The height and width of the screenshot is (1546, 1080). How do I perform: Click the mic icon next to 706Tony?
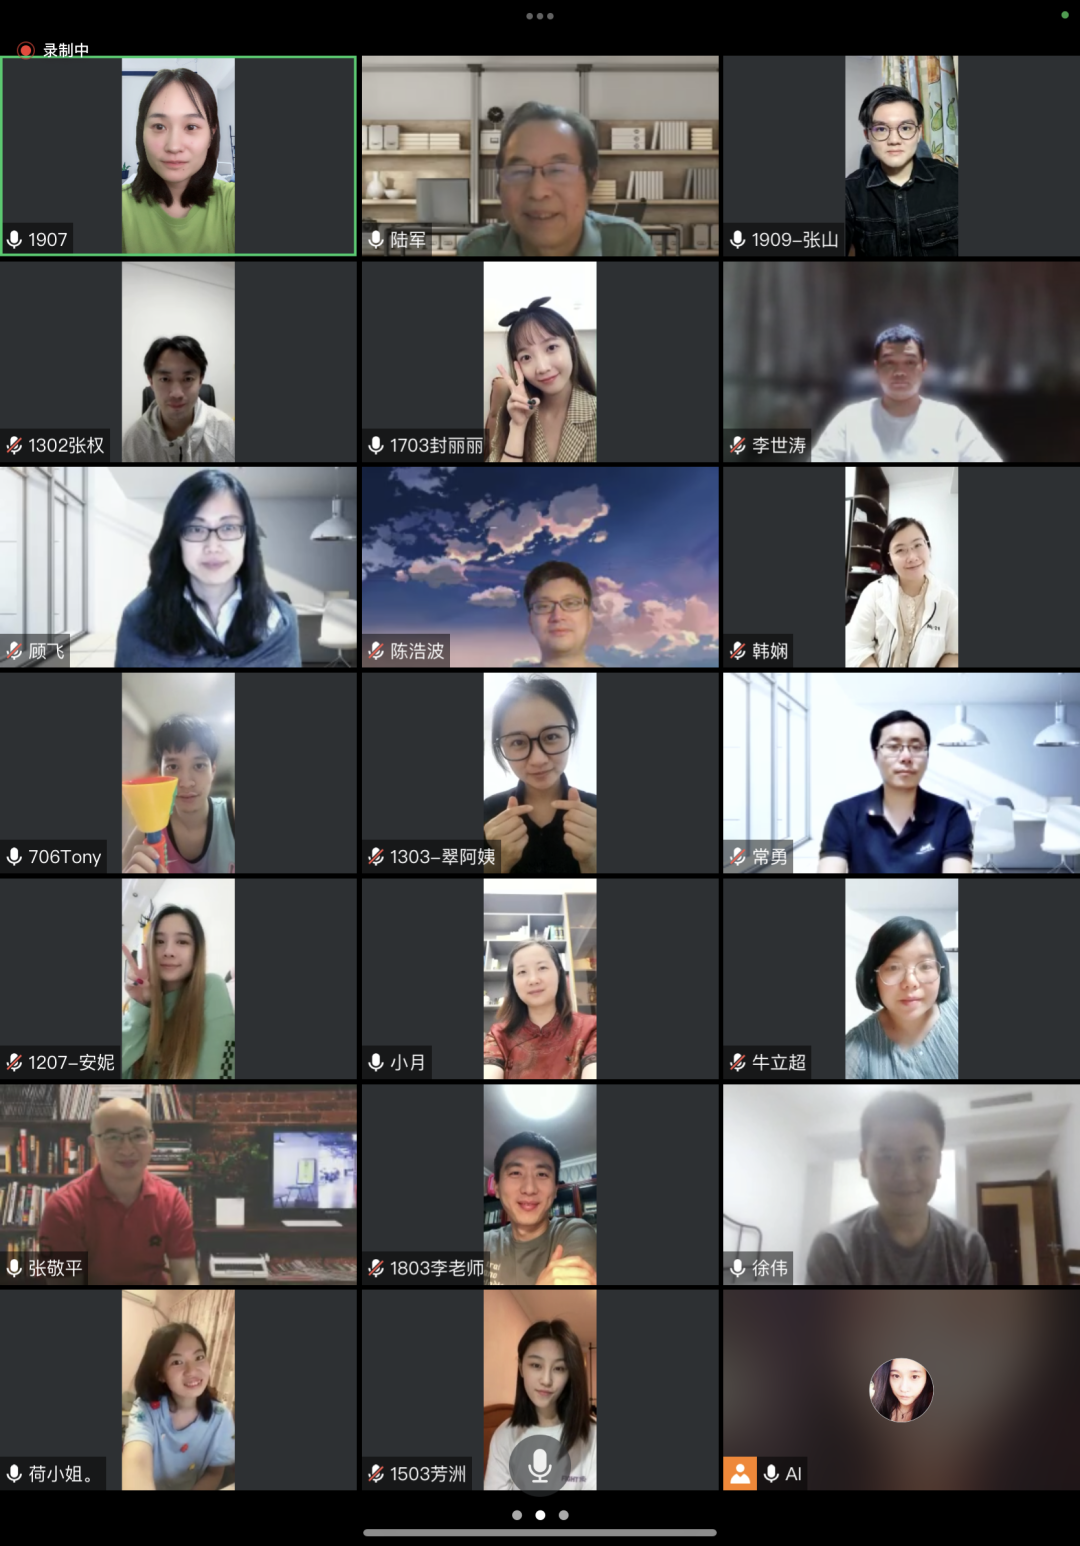click(15, 857)
